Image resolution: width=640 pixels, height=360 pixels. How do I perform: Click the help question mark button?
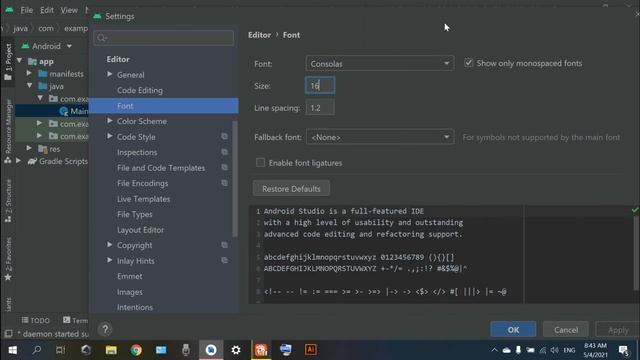tap(105, 329)
